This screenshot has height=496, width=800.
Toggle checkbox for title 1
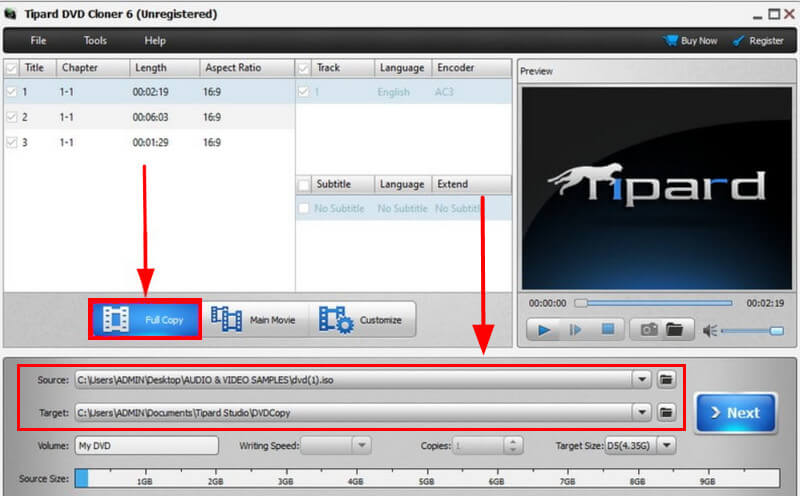pos(11,92)
